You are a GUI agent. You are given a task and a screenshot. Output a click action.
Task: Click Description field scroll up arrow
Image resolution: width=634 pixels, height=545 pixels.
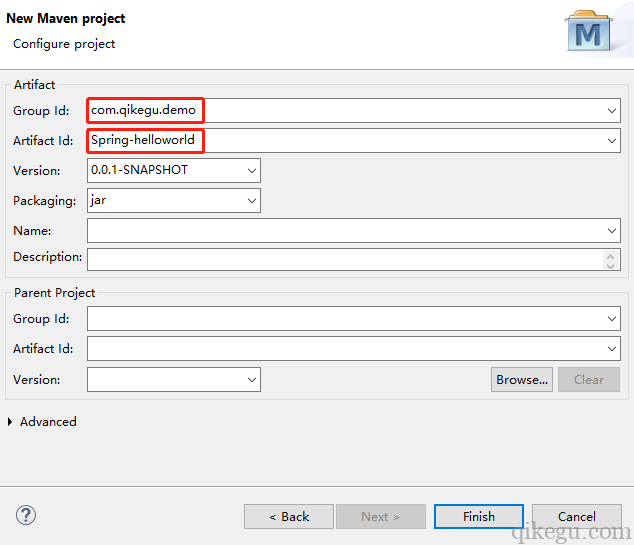tap(611, 256)
